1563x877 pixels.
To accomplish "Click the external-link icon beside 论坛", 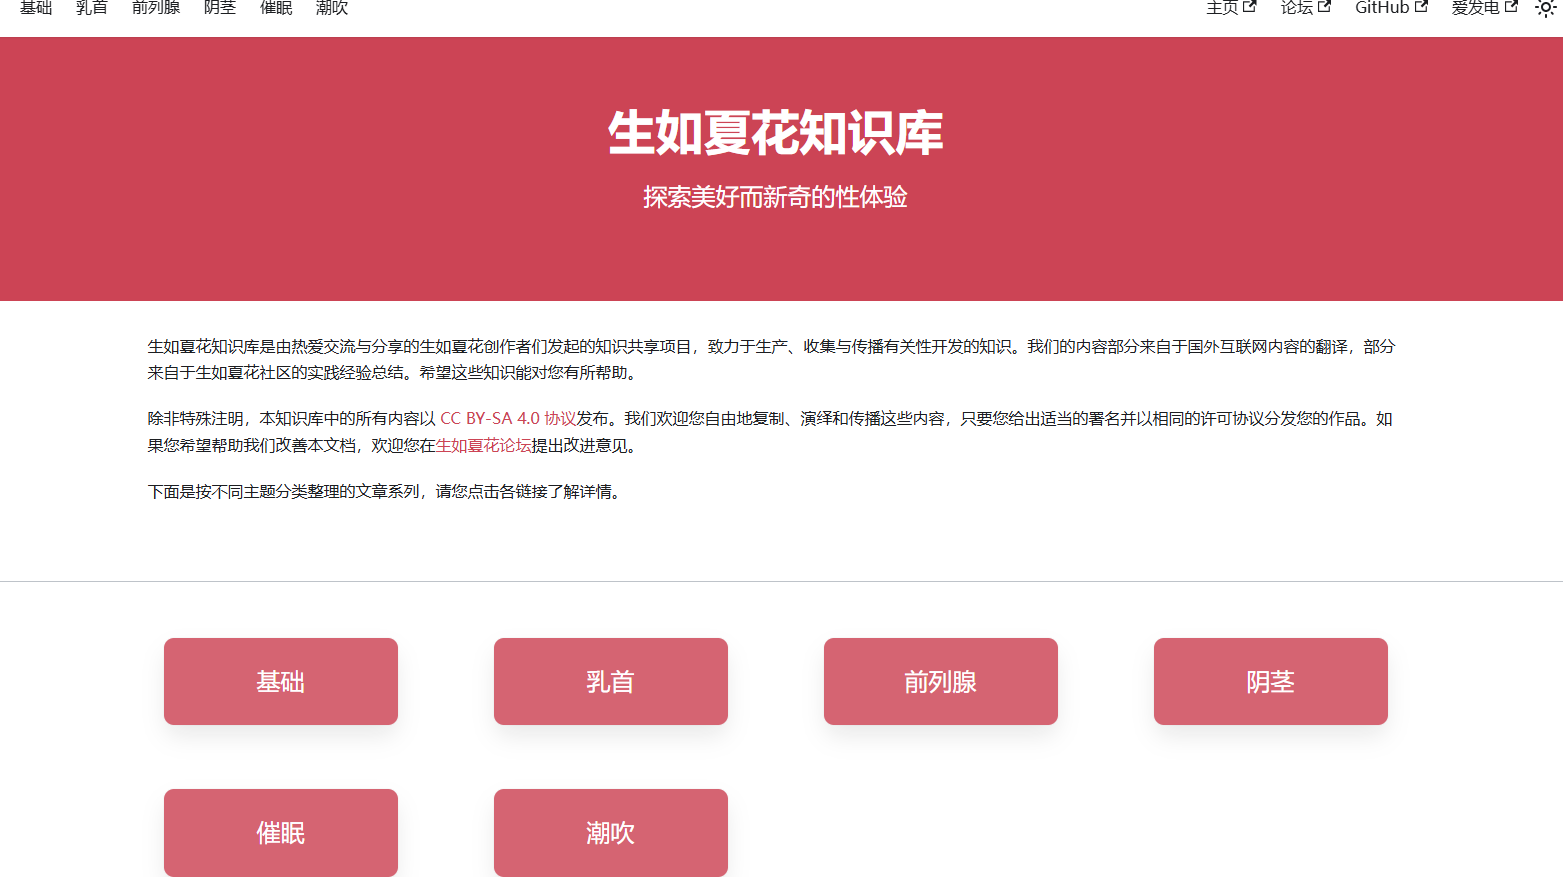I will point(1324,6).
